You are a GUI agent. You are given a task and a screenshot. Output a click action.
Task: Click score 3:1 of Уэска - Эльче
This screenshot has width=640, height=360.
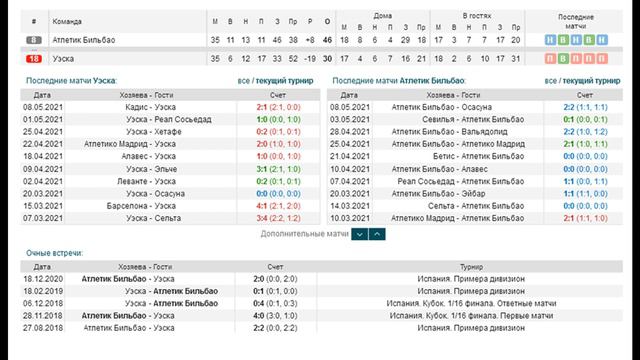(x=261, y=169)
